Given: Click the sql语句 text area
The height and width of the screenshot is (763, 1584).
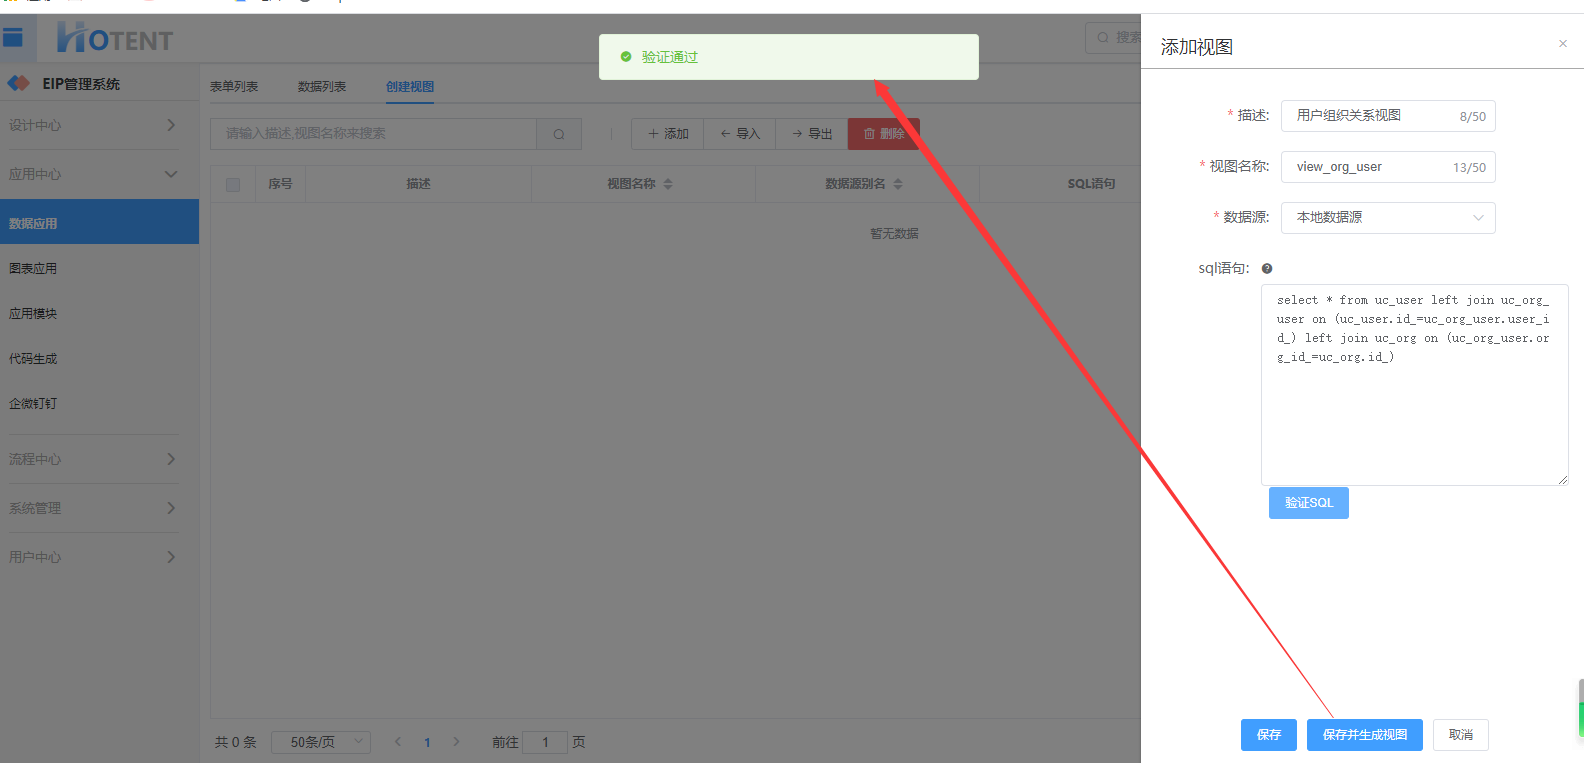Looking at the screenshot, I should (x=1414, y=385).
